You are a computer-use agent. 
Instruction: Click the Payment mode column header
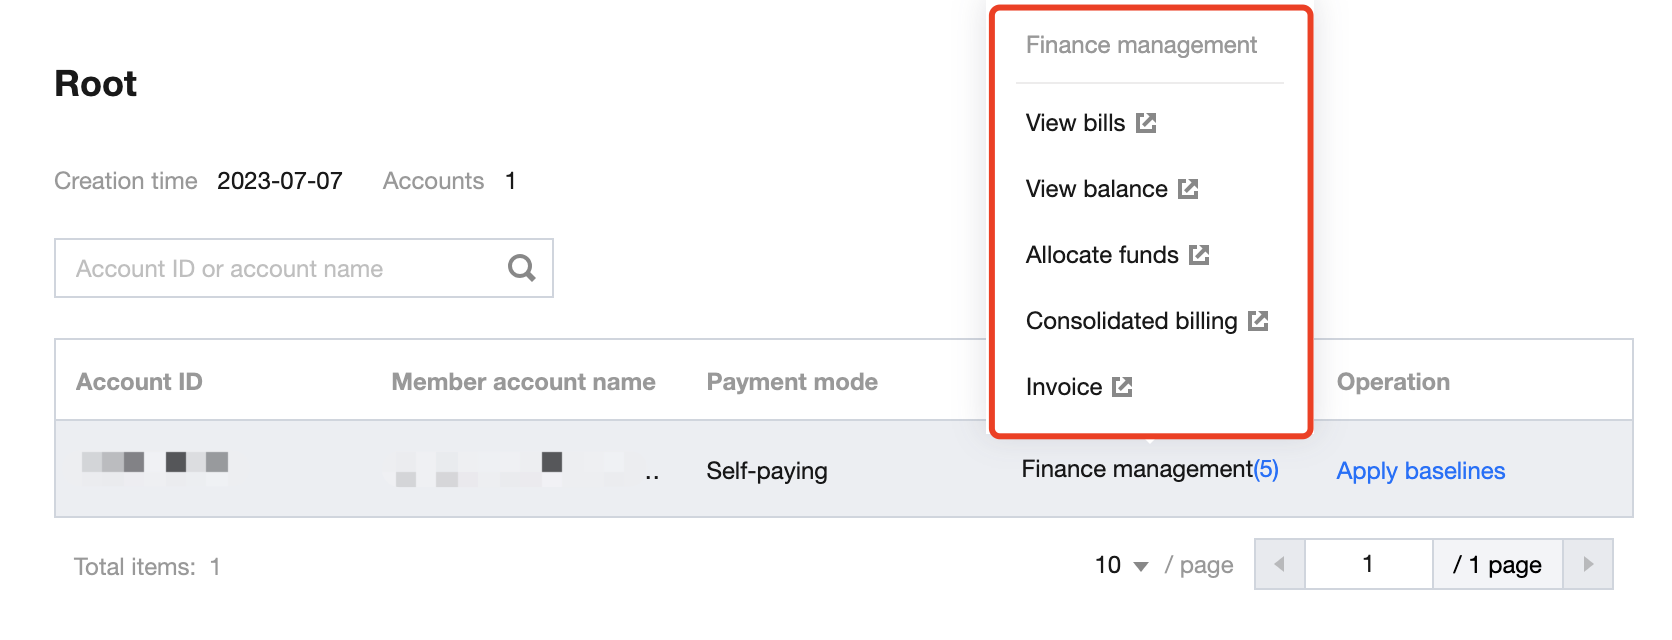pos(792,382)
